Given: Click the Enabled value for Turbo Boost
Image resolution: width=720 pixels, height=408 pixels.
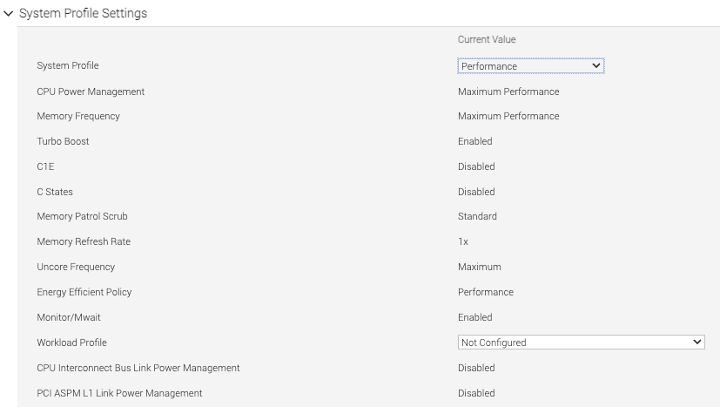Looking at the screenshot, I should click(x=475, y=142).
